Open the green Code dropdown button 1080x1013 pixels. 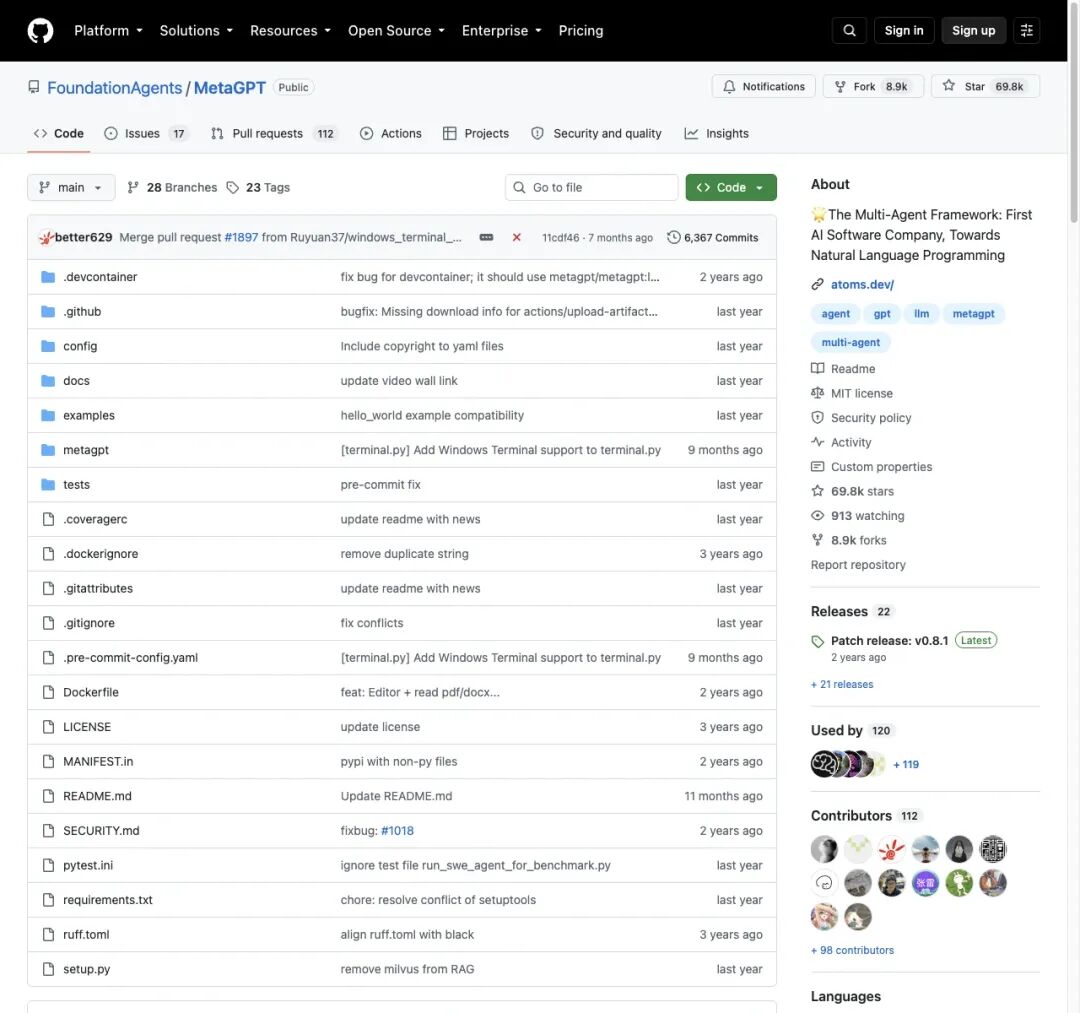tap(731, 187)
